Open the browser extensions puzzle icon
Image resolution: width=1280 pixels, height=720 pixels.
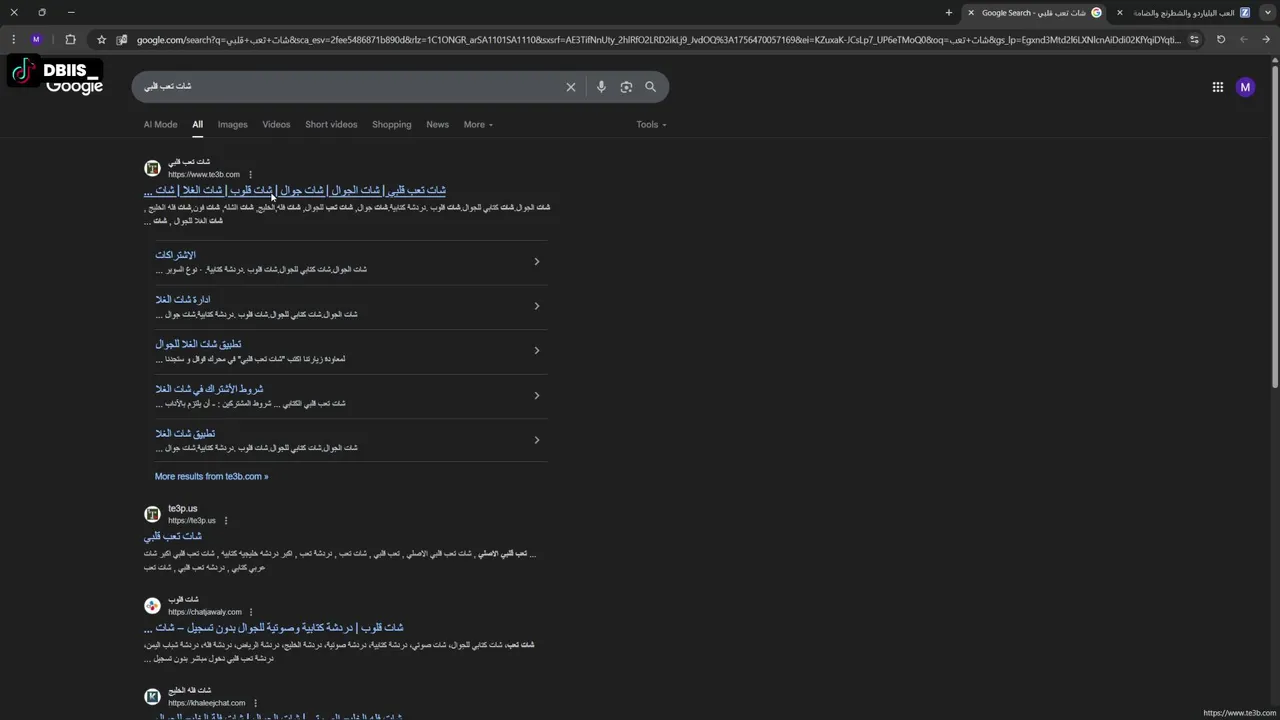70,40
